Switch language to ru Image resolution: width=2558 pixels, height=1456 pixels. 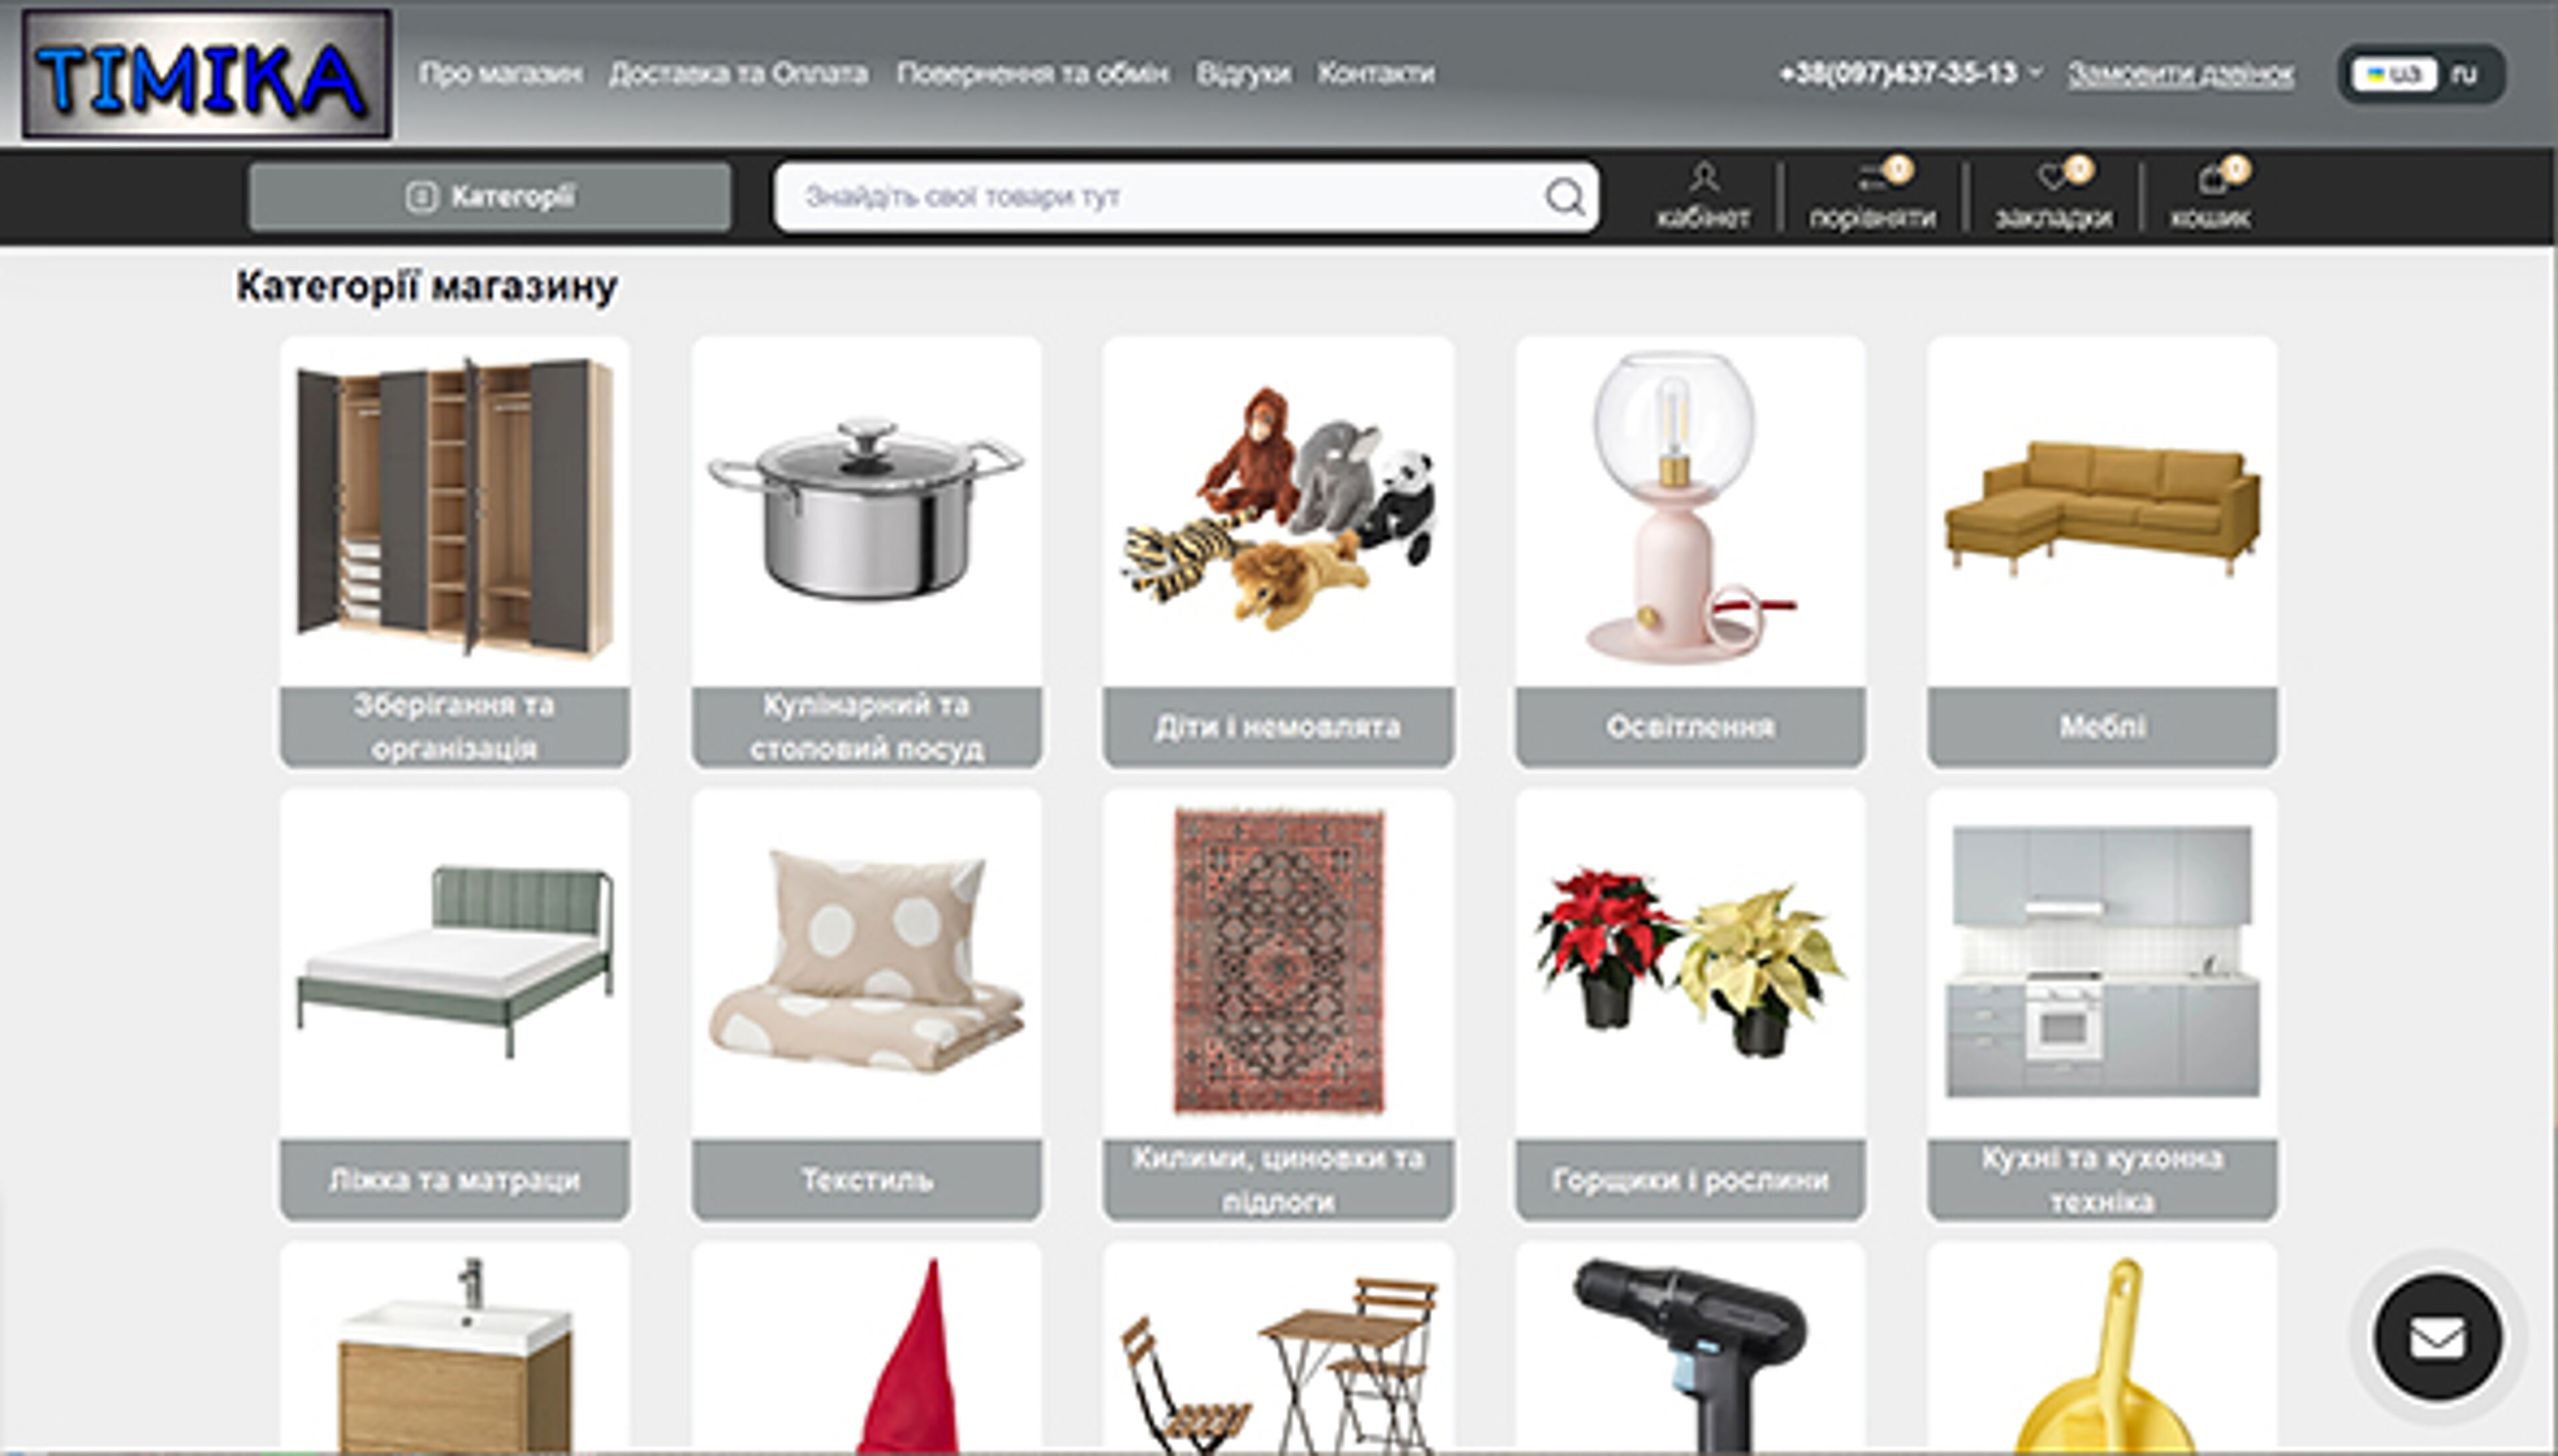tap(2465, 74)
